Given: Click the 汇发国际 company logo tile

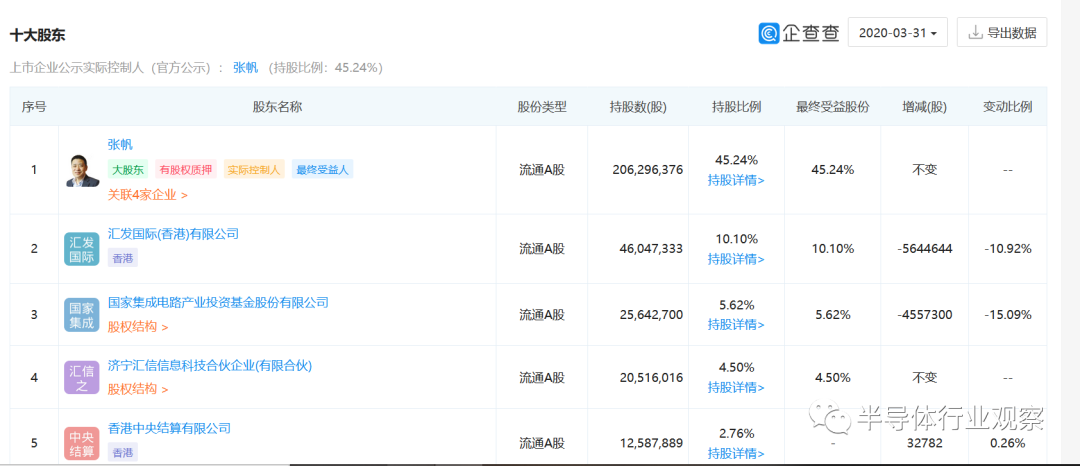Looking at the screenshot, I should click(x=82, y=249).
